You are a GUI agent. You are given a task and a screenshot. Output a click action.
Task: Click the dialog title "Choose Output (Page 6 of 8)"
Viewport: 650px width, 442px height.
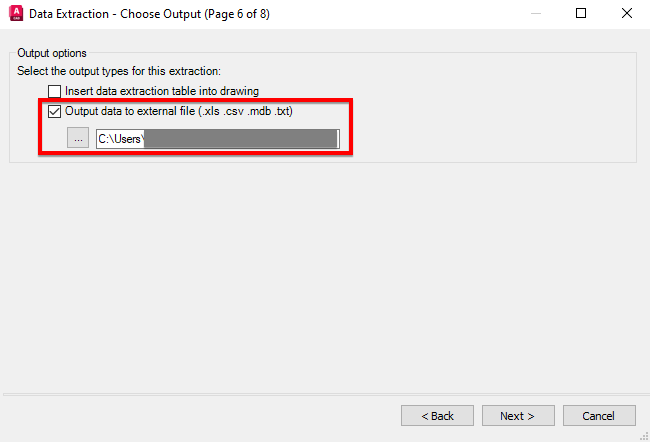click(195, 14)
